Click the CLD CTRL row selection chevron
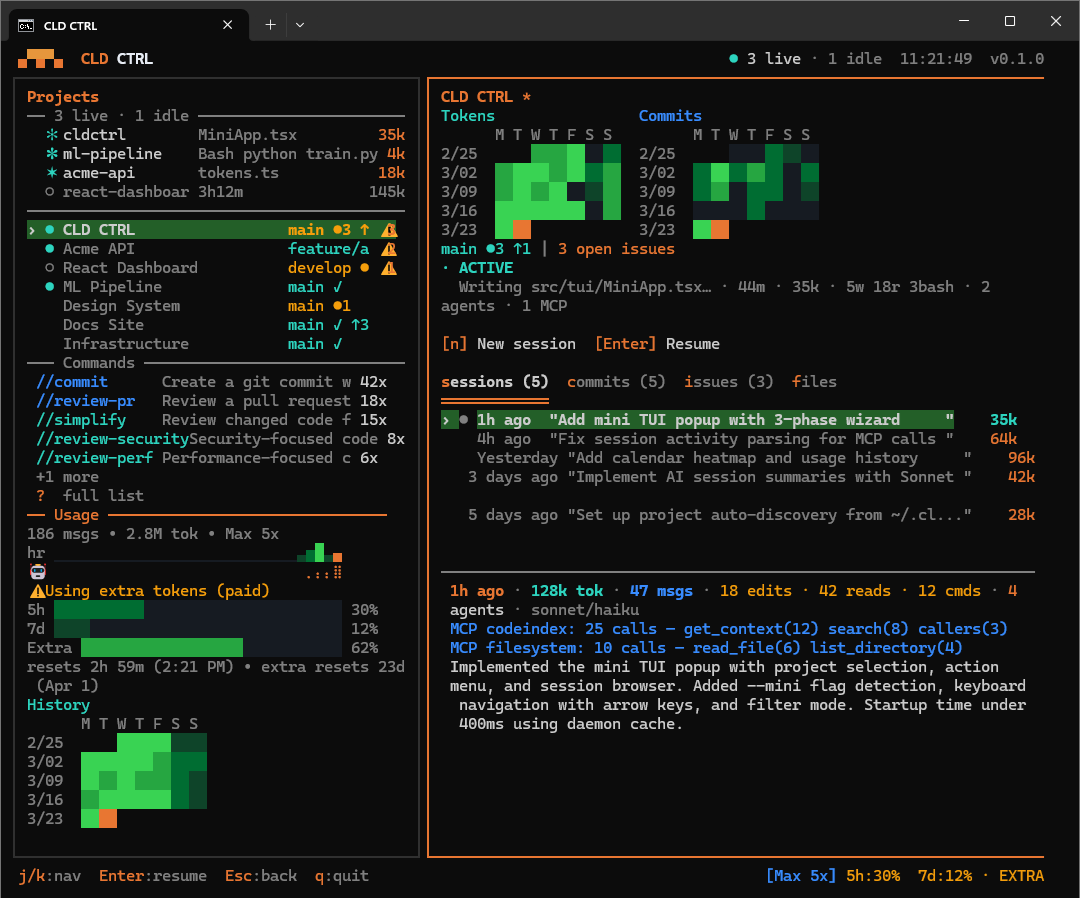1080x898 pixels. tap(32, 229)
